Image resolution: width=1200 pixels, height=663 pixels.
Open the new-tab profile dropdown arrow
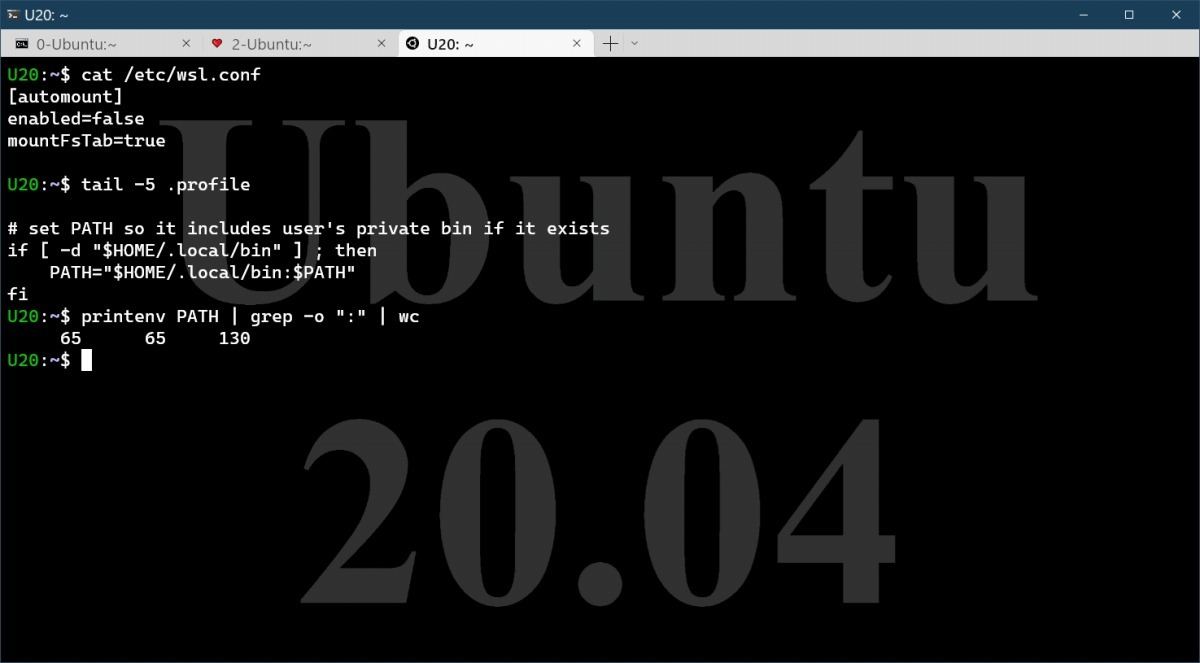[x=634, y=44]
